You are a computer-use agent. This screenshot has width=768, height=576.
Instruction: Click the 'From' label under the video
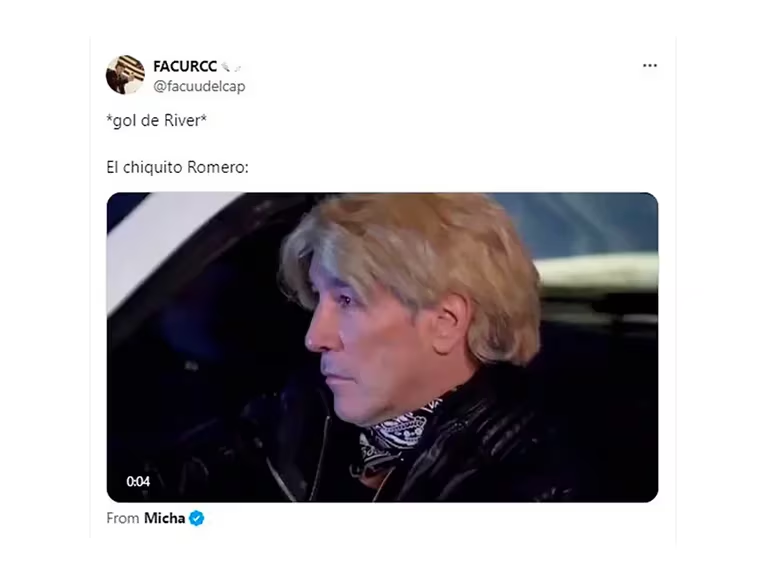click(122, 518)
